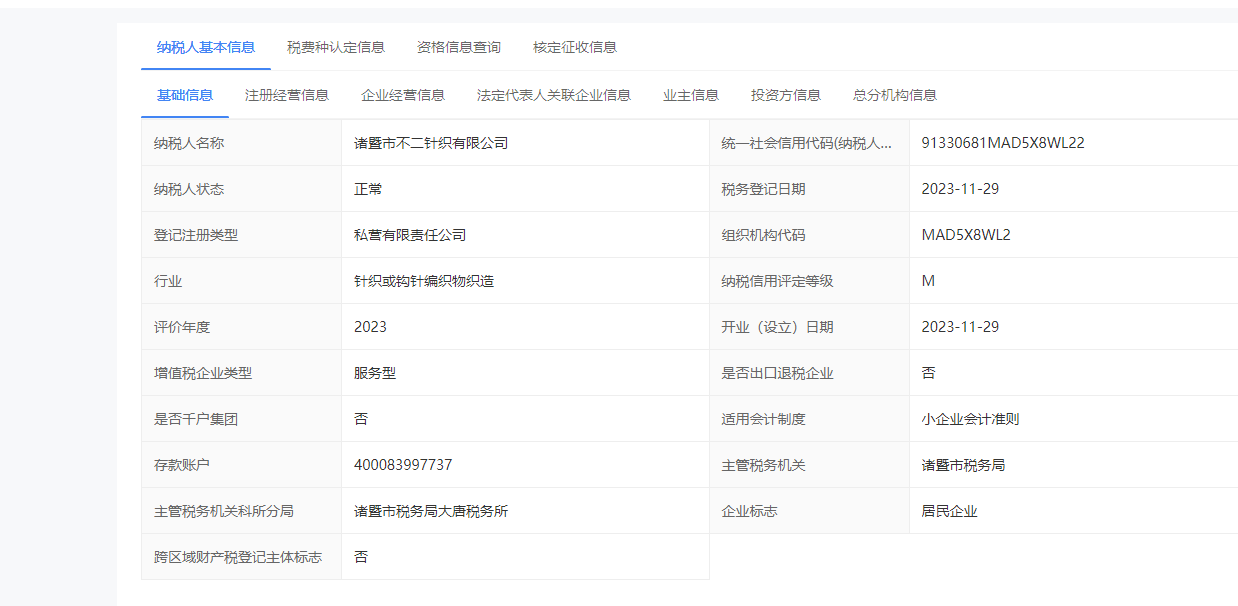
Task: Click the truncated 统一社会信用代码 label
Action: (x=806, y=143)
